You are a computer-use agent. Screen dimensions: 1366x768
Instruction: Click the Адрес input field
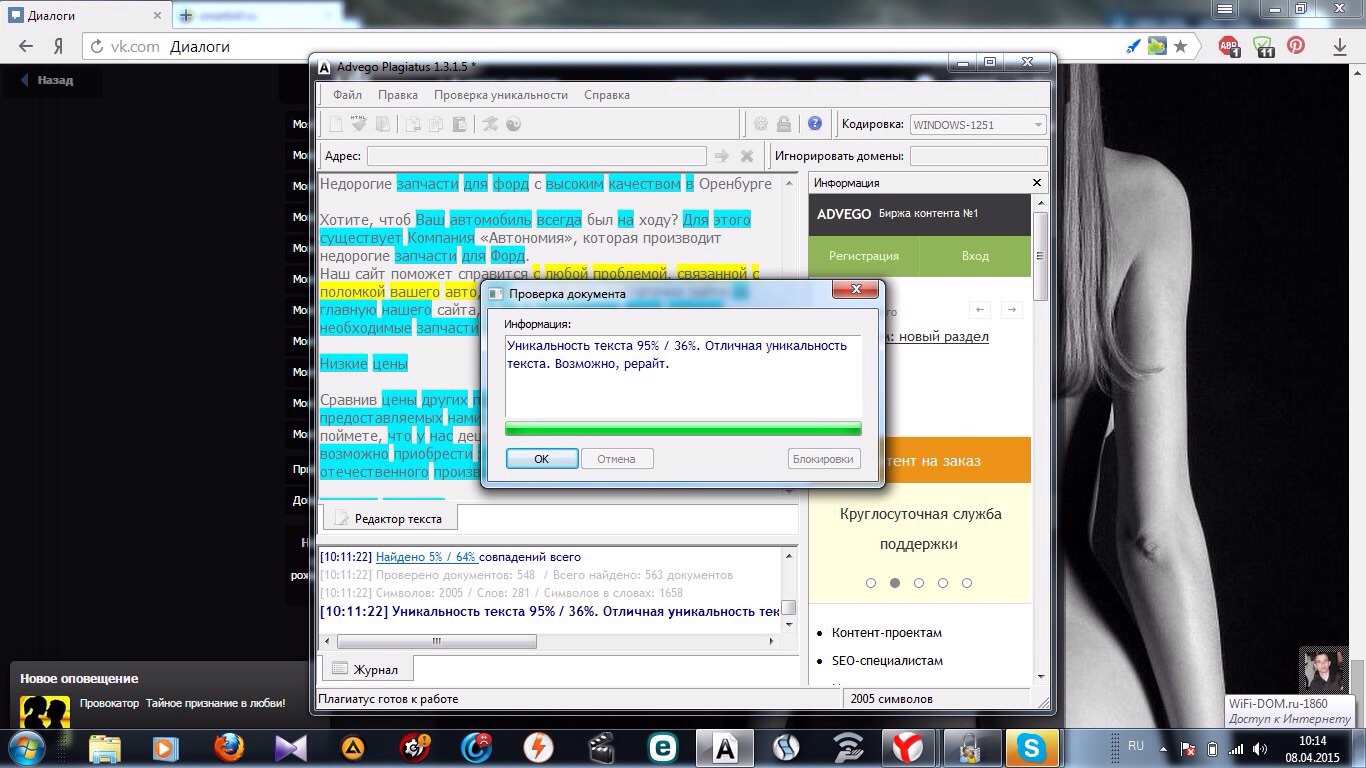536,156
